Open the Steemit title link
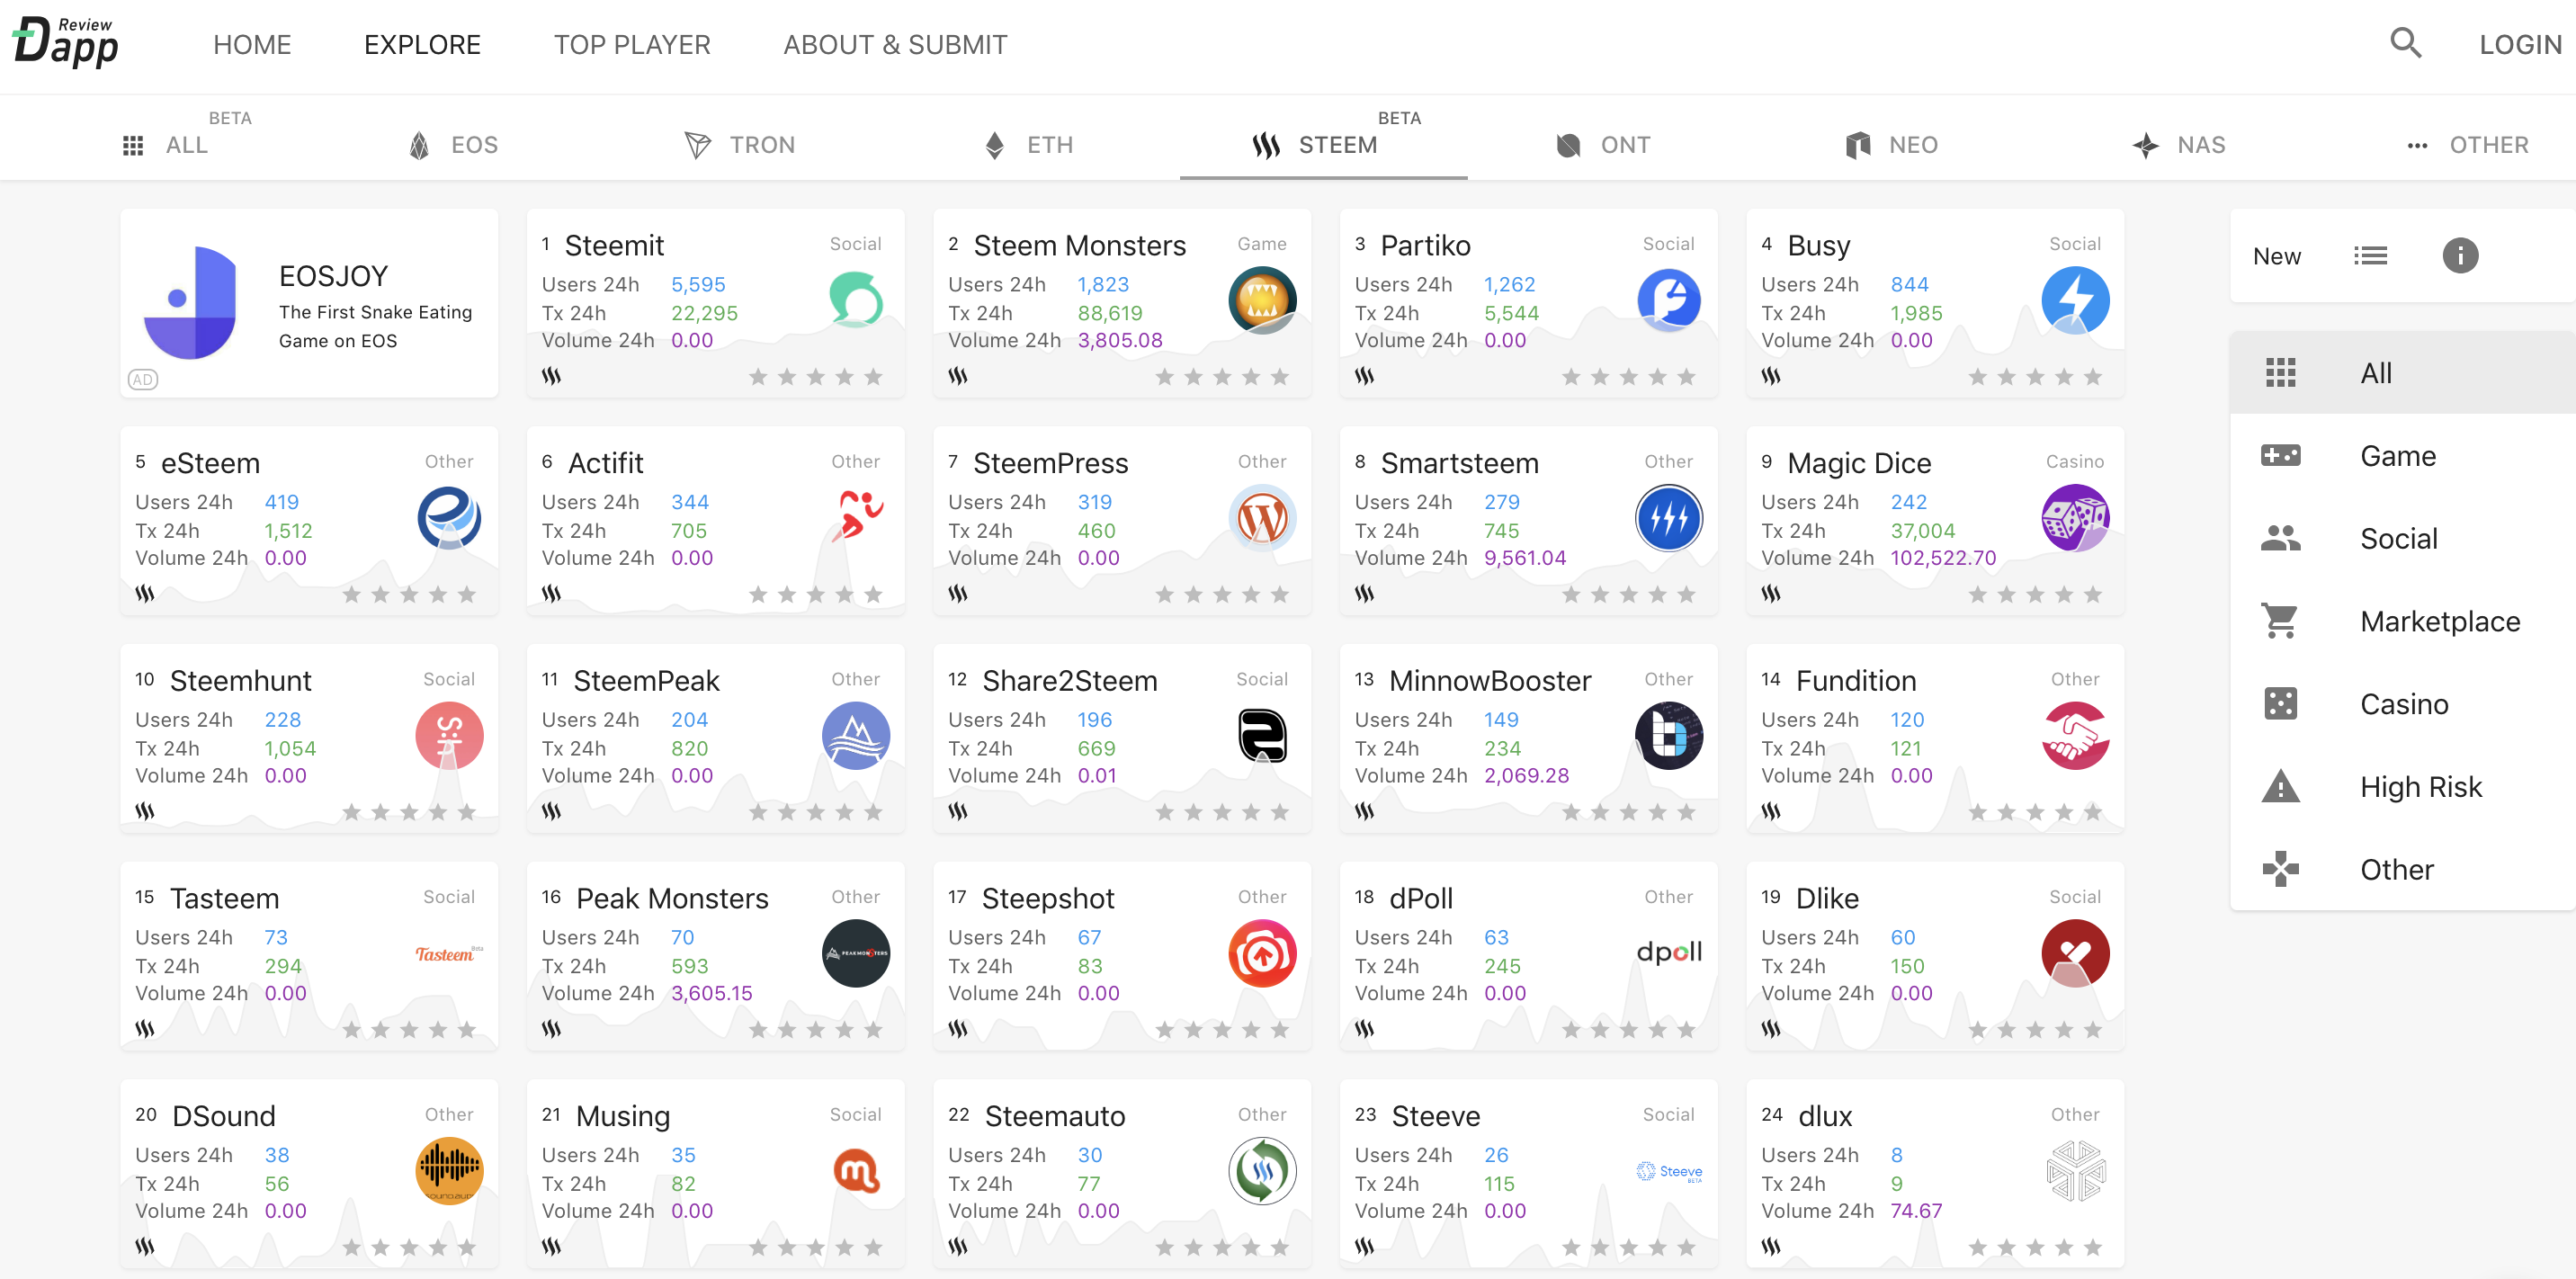 coord(614,245)
